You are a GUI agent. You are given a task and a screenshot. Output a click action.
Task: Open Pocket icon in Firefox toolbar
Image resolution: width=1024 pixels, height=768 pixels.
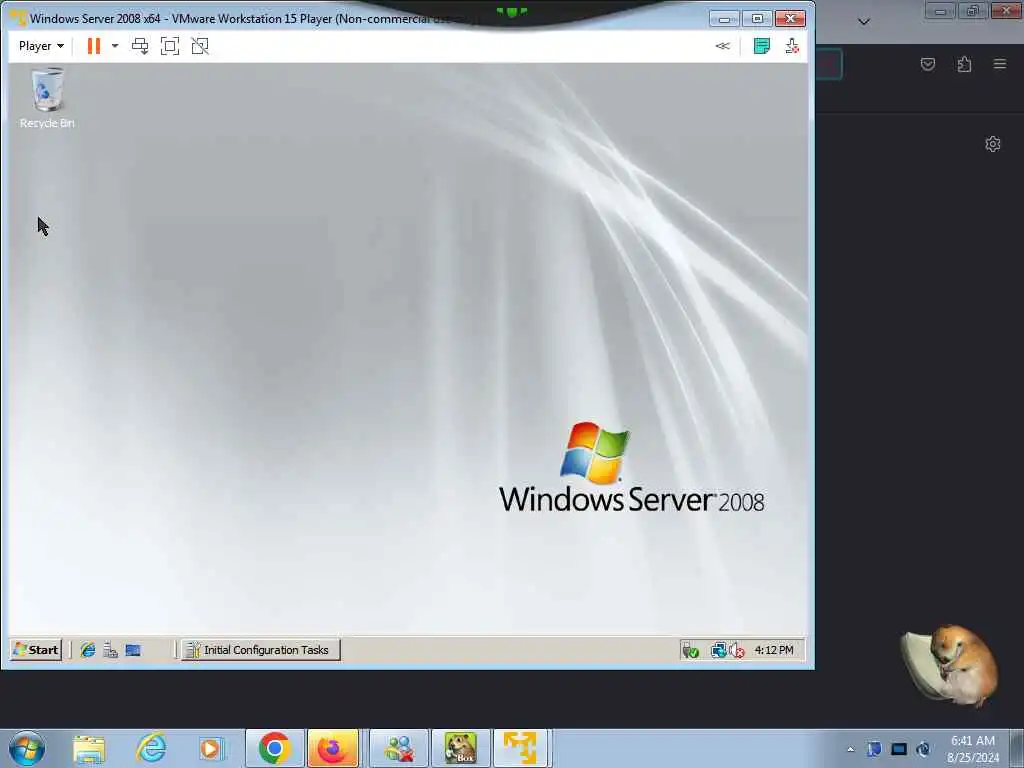(928, 64)
